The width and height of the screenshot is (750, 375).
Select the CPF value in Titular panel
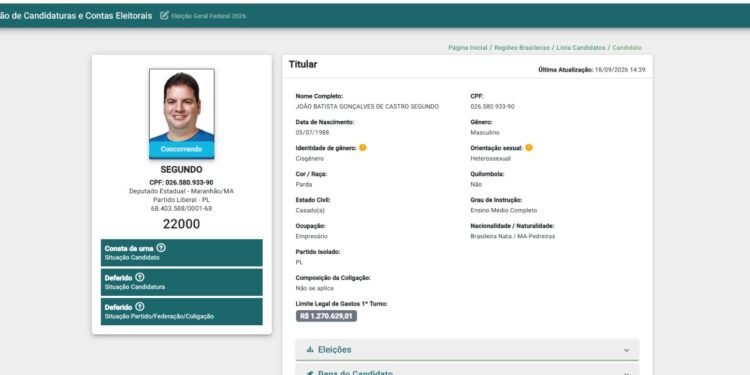(x=492, y=107)
